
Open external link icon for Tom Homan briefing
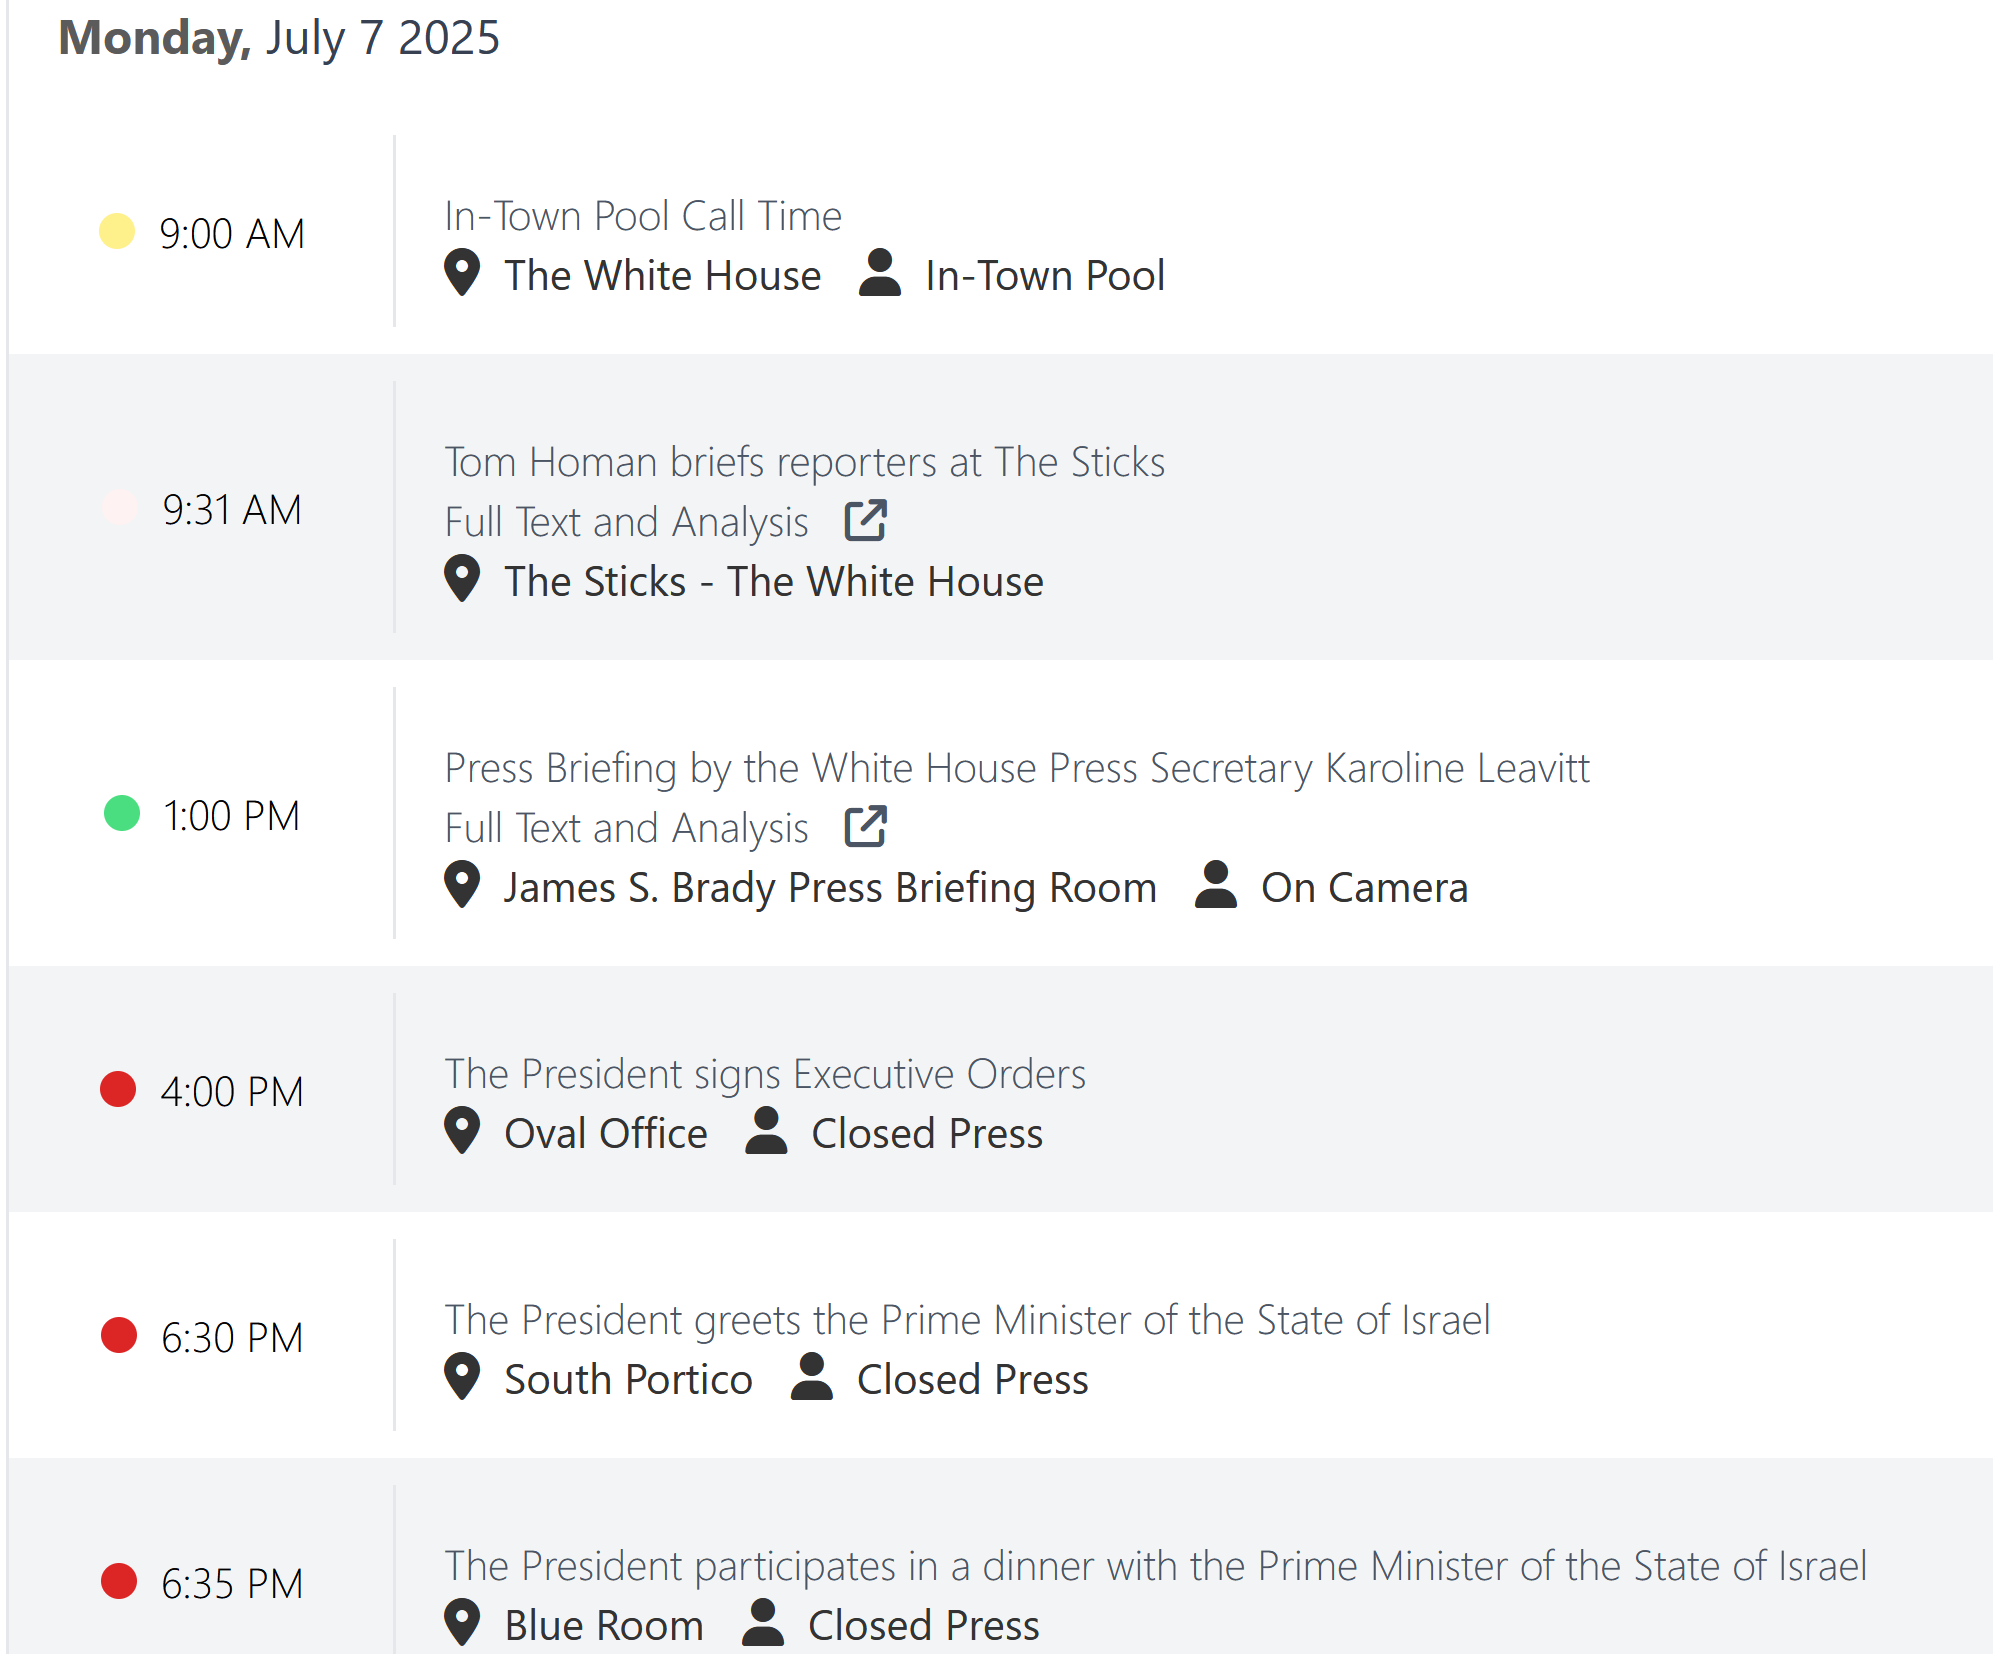[865, 520]
